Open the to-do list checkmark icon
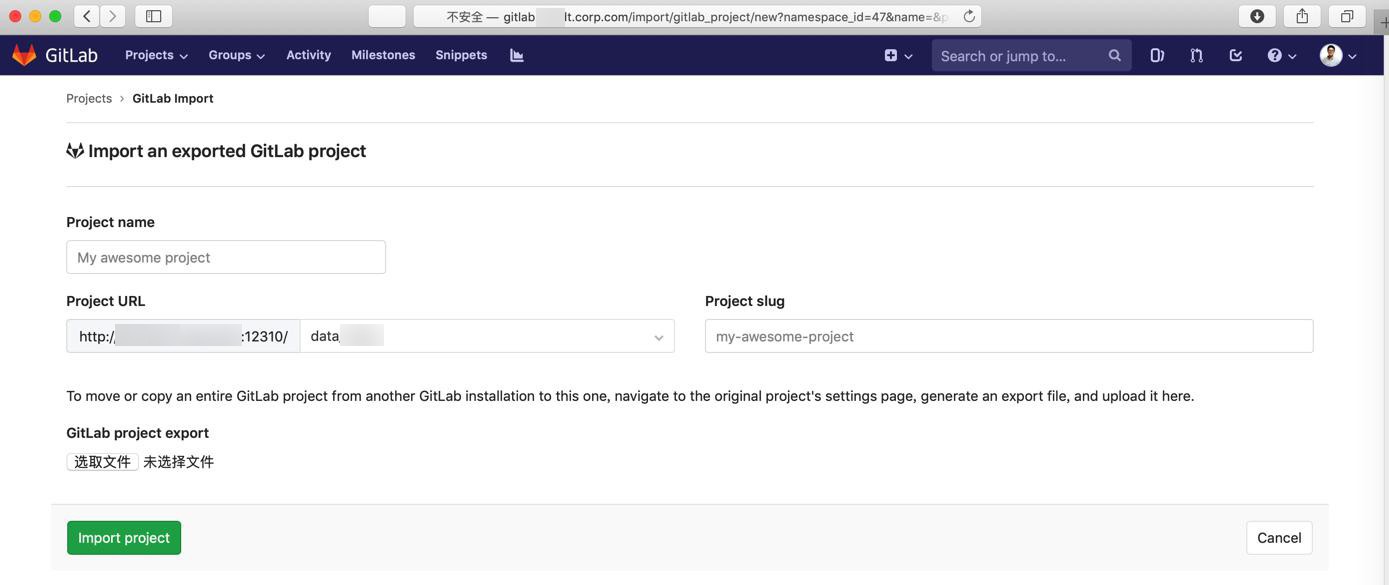The width and height of the screenshot is (1389, 585). pos(1236,55)
